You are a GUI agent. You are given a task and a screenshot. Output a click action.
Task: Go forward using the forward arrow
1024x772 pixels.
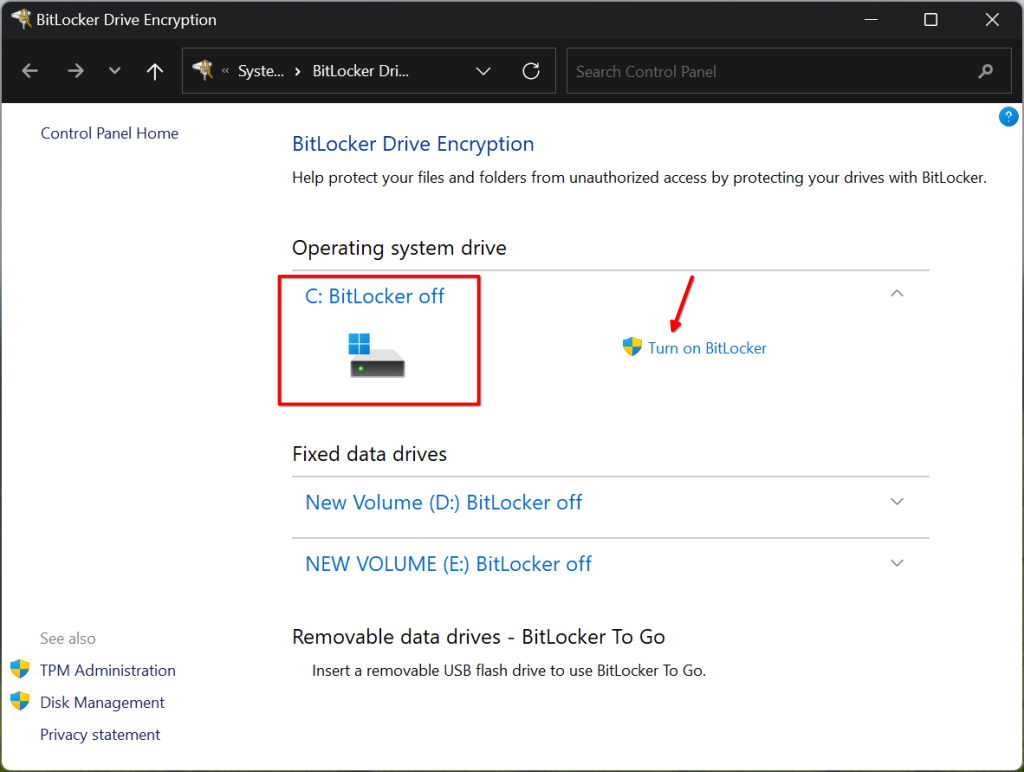pos(76,71)
